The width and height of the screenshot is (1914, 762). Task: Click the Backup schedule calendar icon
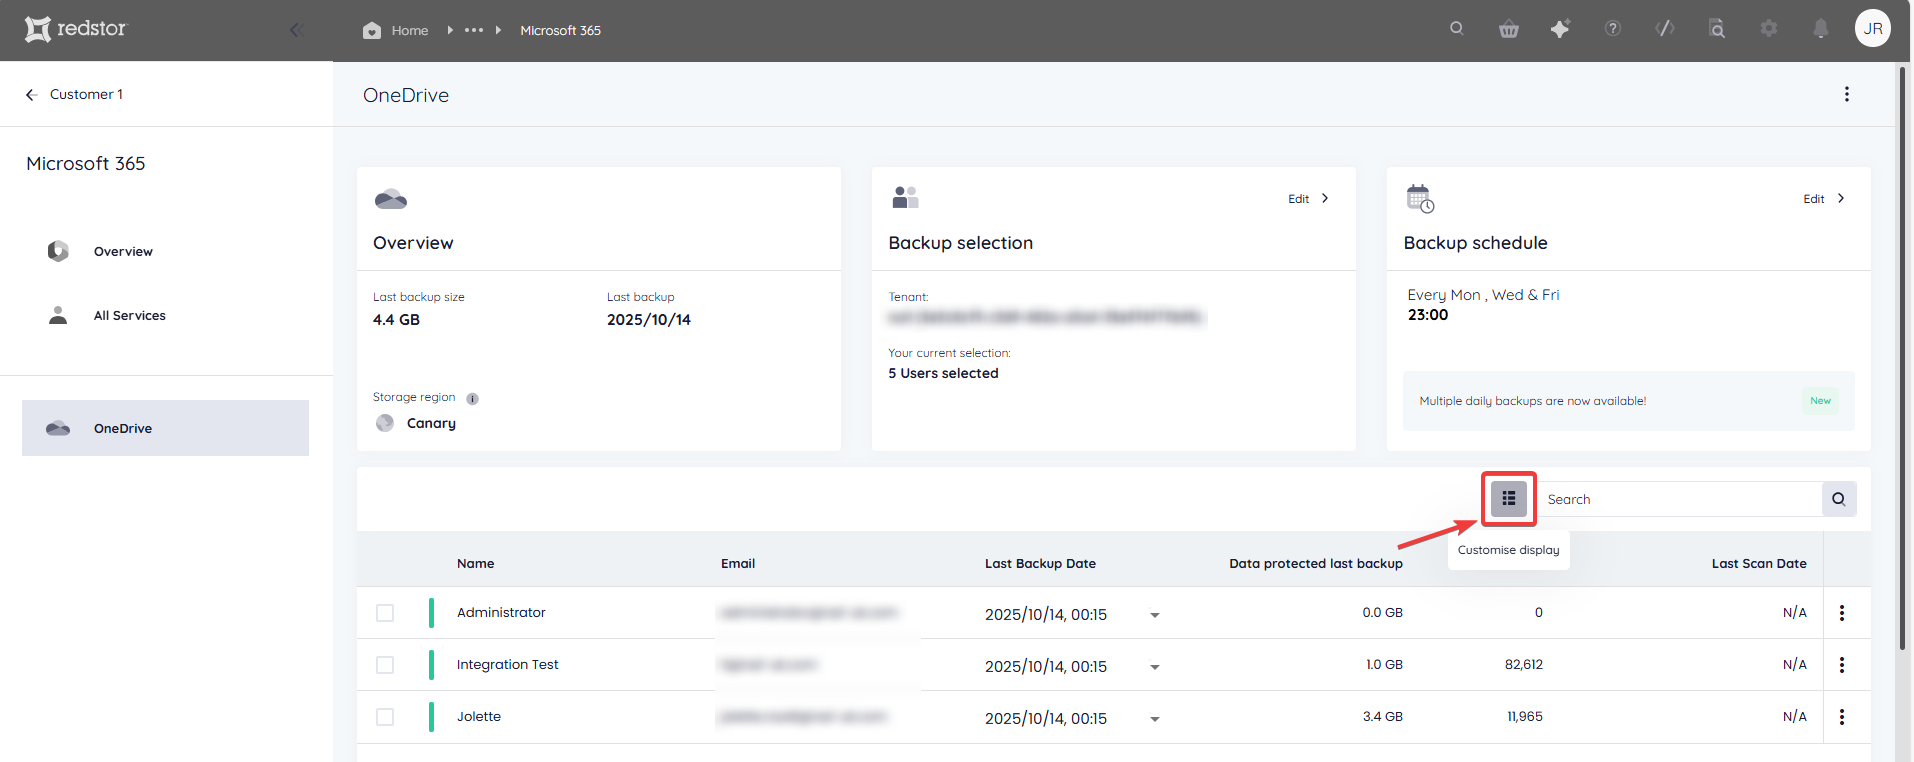click(x=1420, y=198)
